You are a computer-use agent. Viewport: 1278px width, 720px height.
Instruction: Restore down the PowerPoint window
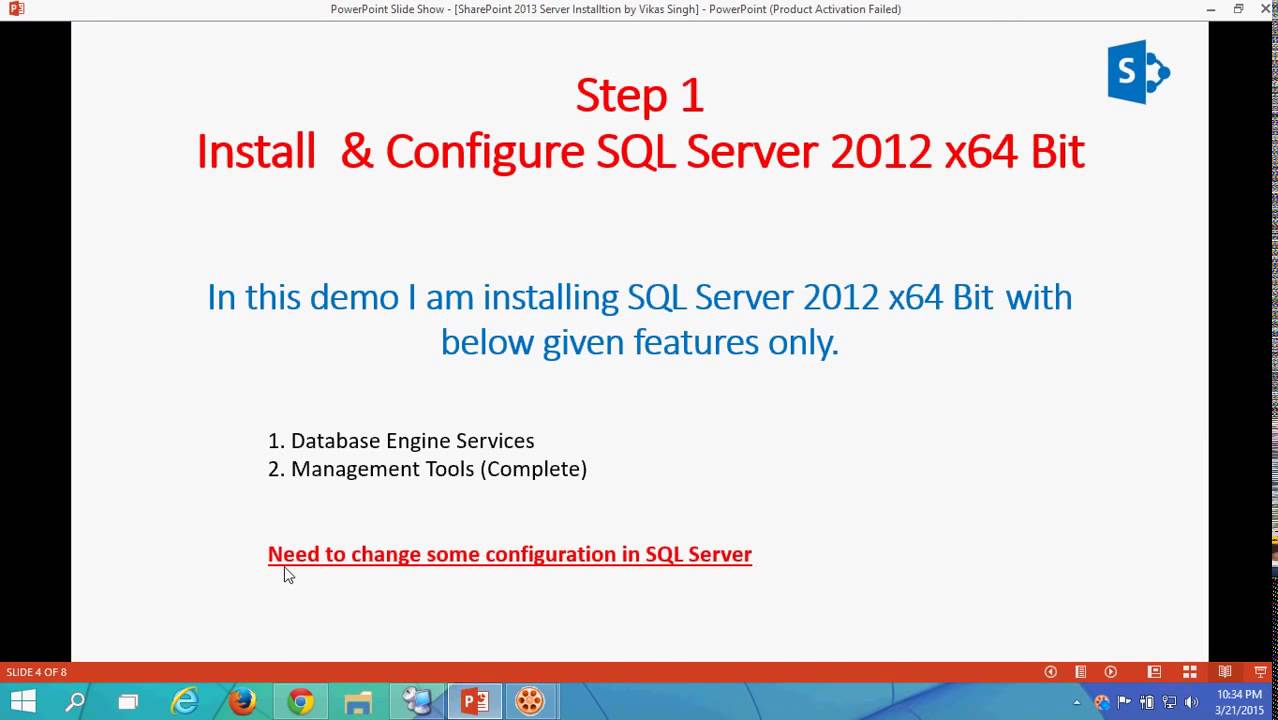(x=1238, y=9)
